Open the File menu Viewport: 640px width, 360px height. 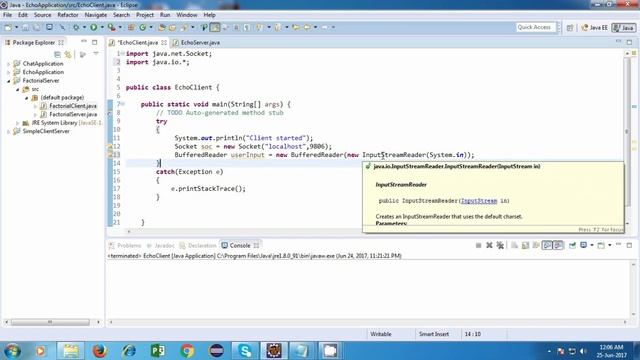tap(7, 15)
